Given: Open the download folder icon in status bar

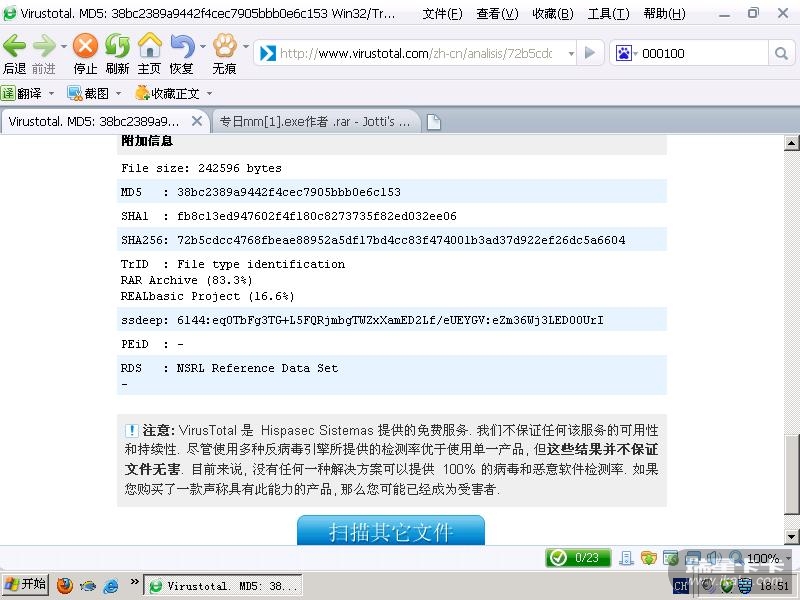Looking at the screenshot, I should pyautogui.click(x=648, y=558).
